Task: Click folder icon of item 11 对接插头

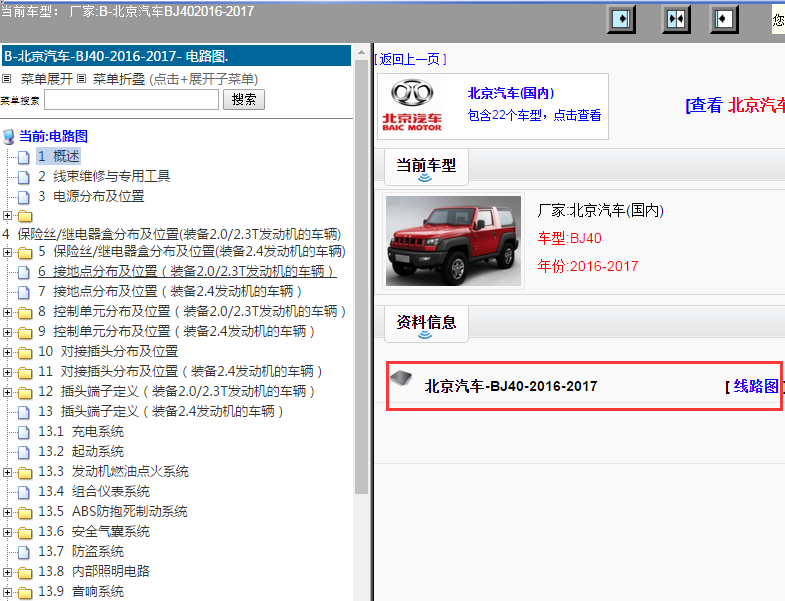Action: (25, 373)
